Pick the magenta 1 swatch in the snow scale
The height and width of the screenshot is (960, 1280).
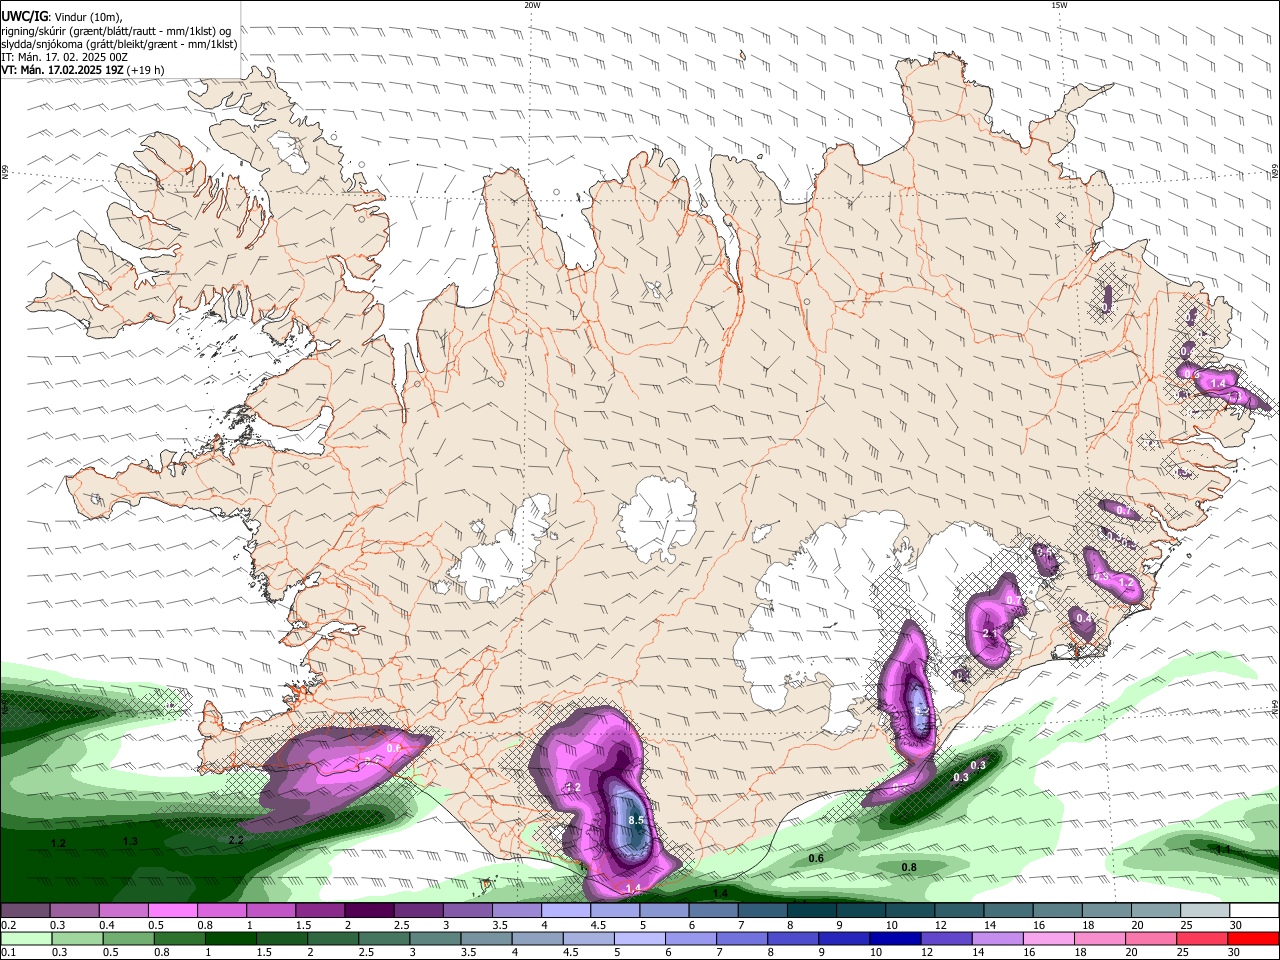coord(271,911)
